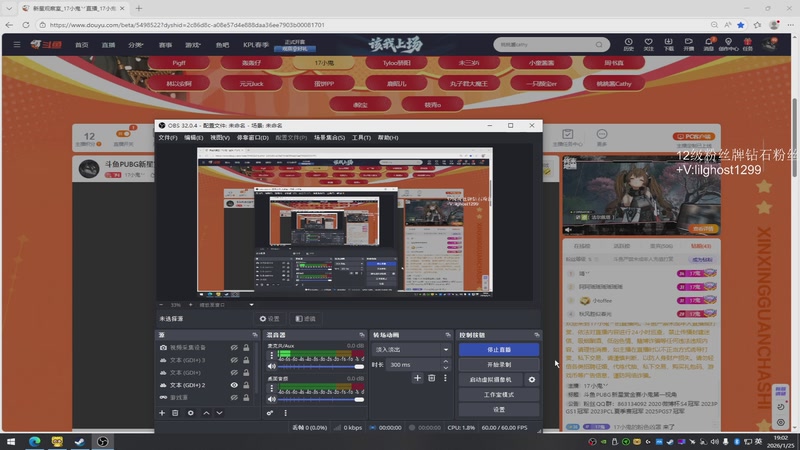
Task: Open Douyu history clock icon
Action: pos(629,44)
